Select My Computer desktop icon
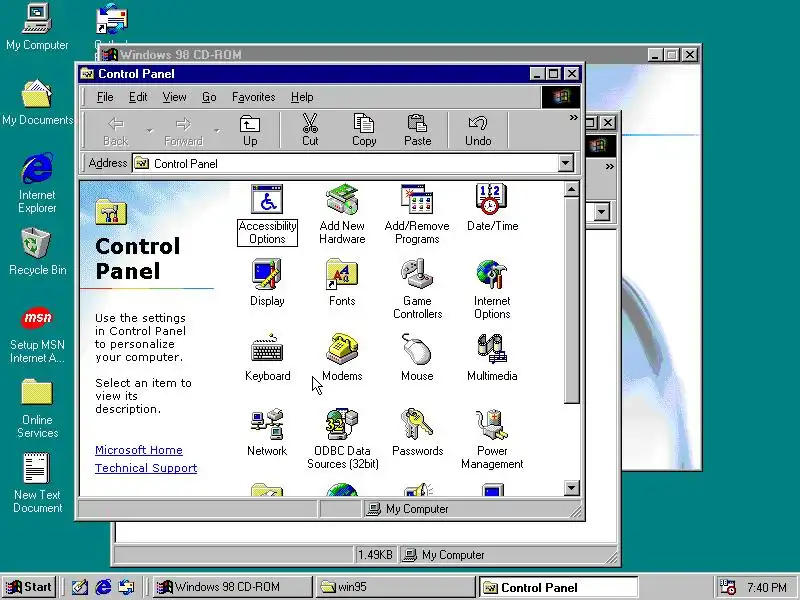Screen dimensions: 800x600 click(x=37, y=28)
